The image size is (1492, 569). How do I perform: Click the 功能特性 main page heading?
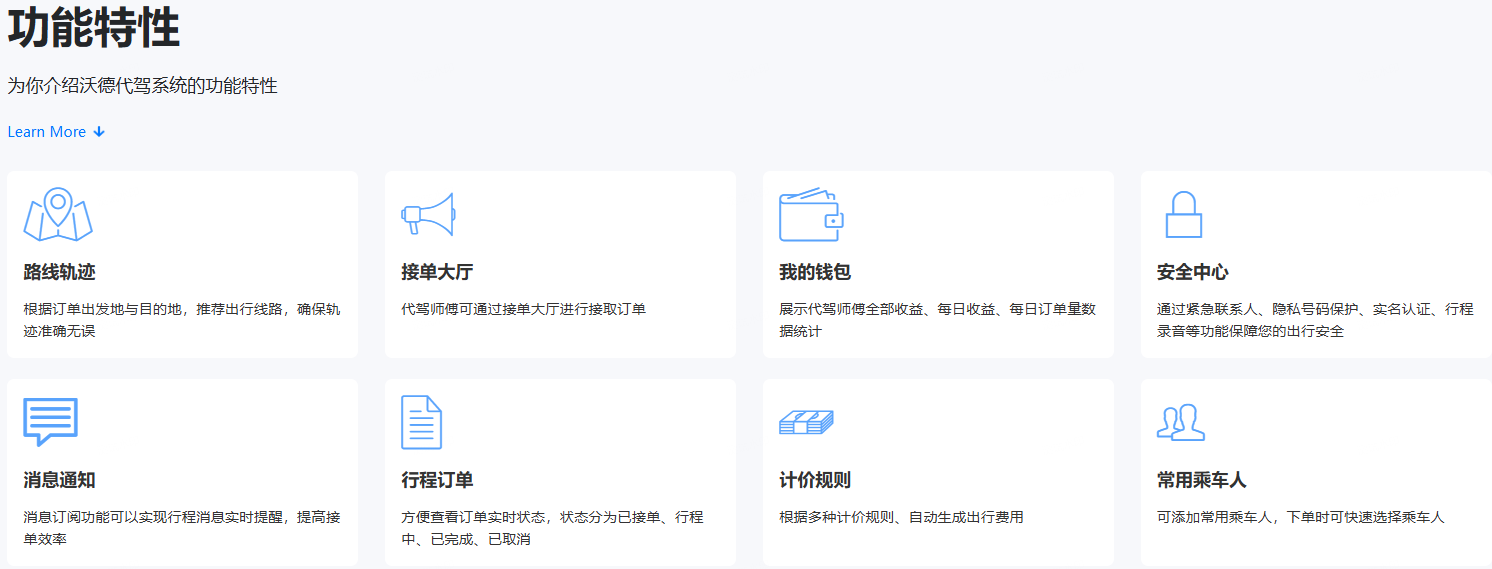(x=94, y=28)
